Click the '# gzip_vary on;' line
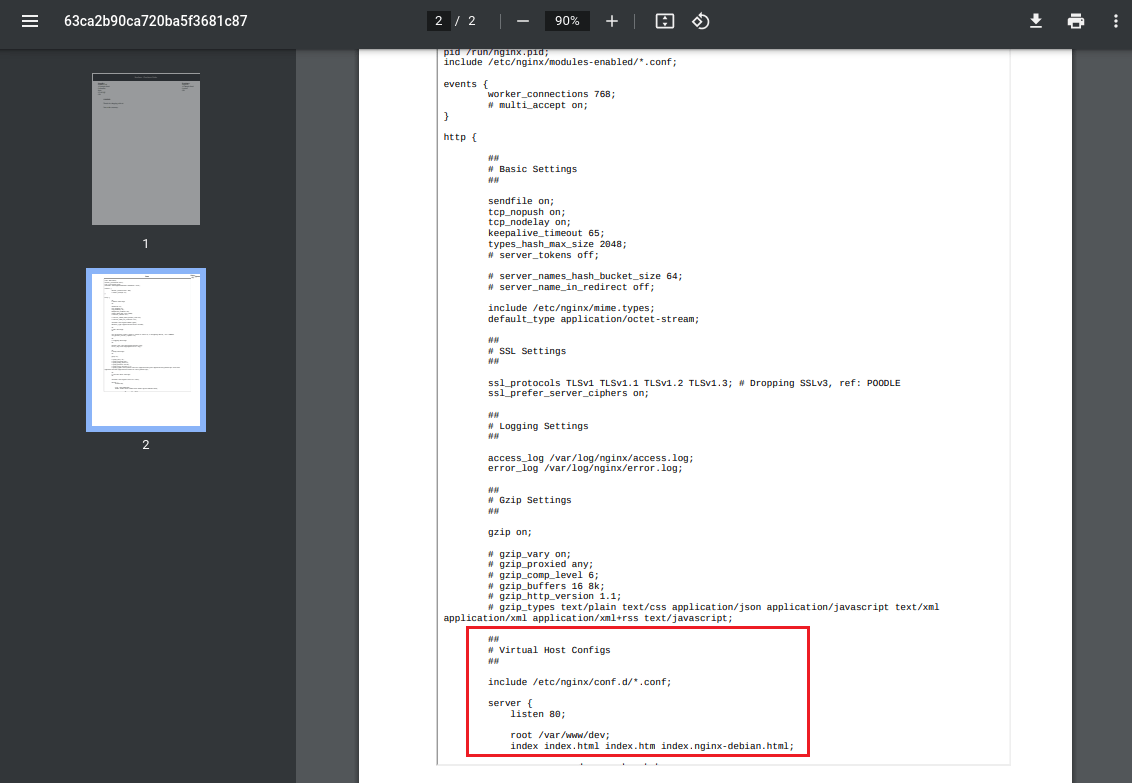The image size is (1132, 783). (x=529, y=554)
